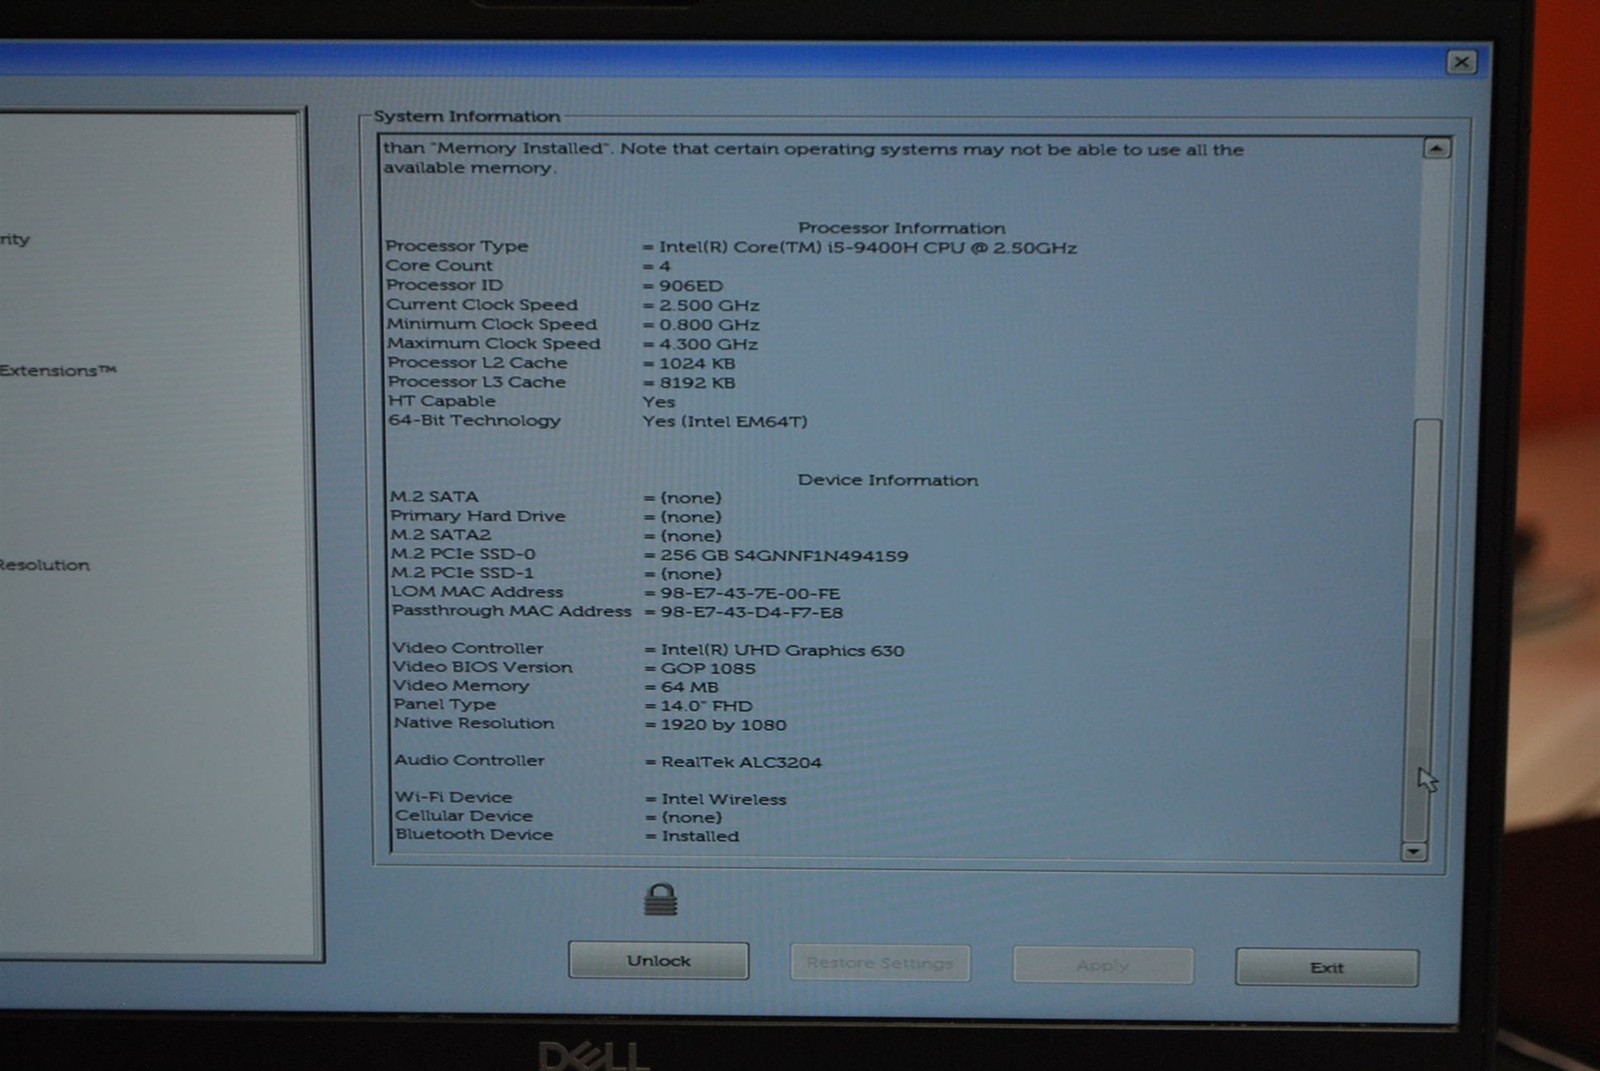Click Current Clock Speed value 2.500 GHz
Viewport: 1600px width, 1071px height.
709,305
